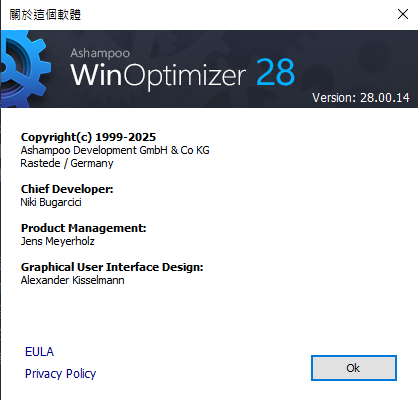Click the name Alexander Kisselmann
The image size is (418, 400).
(73, 280)
